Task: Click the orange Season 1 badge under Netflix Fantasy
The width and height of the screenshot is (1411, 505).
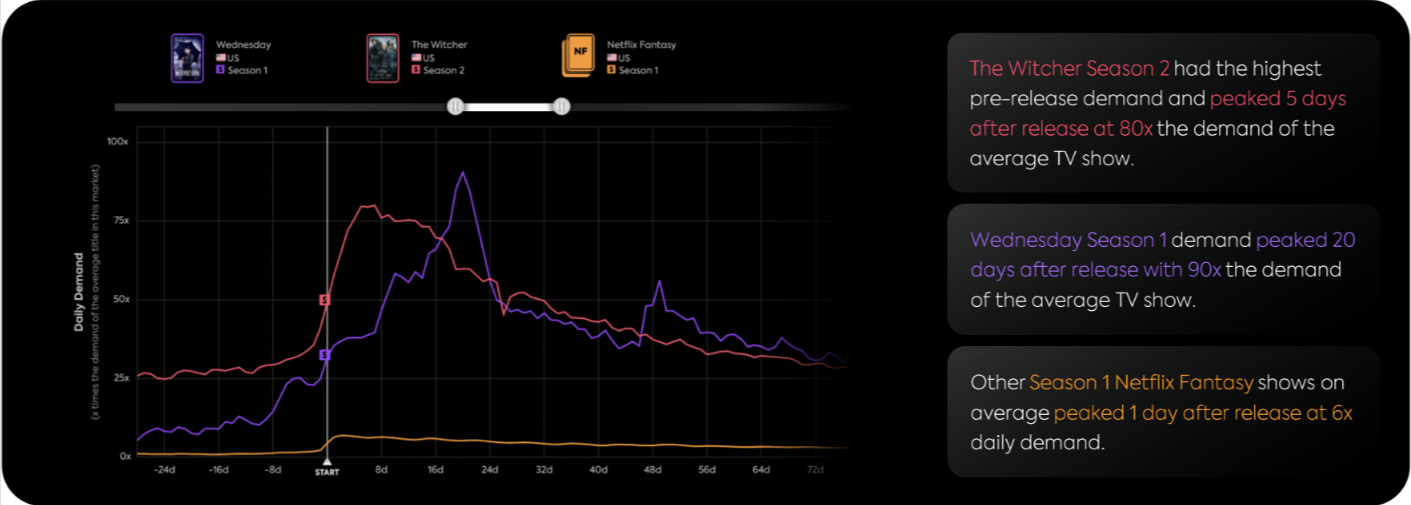Action: 611,70
